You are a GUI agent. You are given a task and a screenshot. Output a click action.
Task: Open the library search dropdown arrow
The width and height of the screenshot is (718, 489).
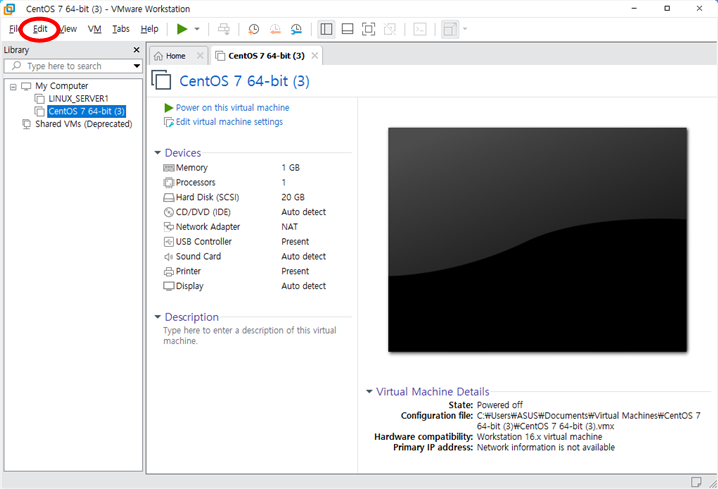pyautogui.click(x=136, y=66)
